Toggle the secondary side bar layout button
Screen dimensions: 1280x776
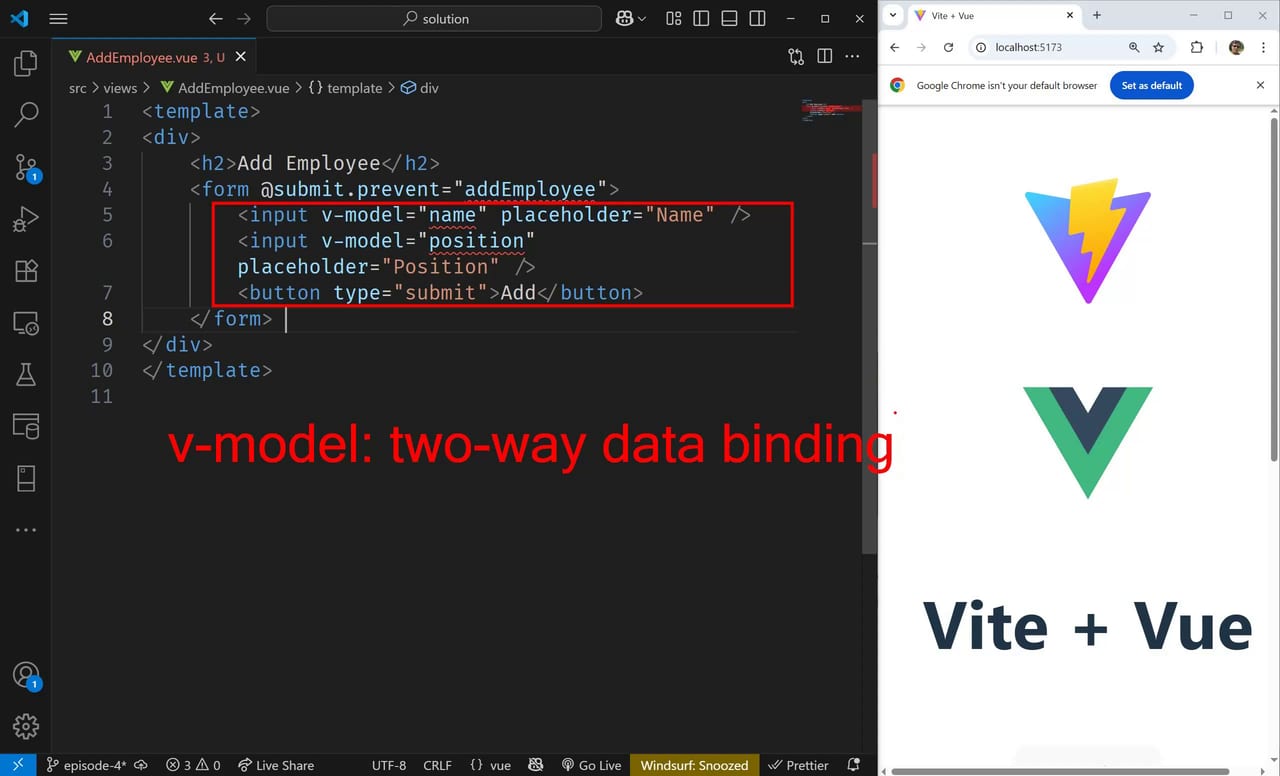tap(757, 18)
